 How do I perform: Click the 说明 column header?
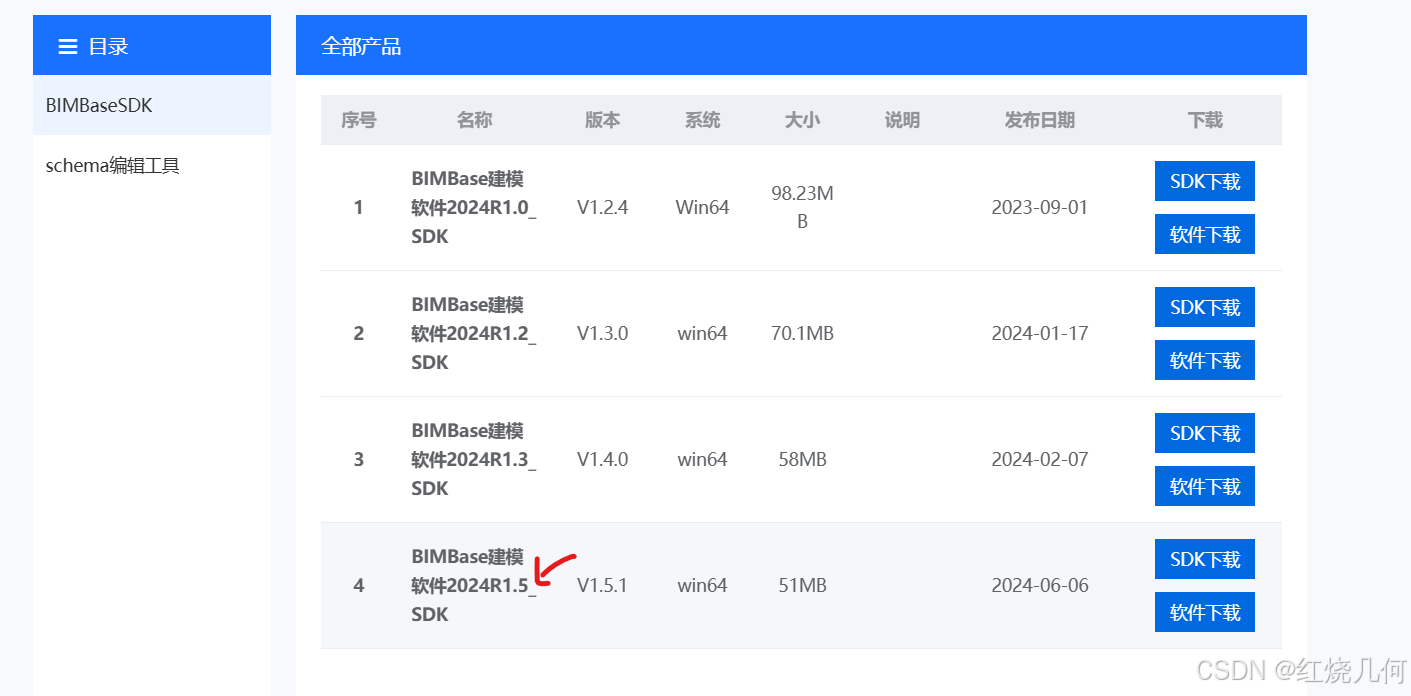pyautogui.click(x=902, y=120)
